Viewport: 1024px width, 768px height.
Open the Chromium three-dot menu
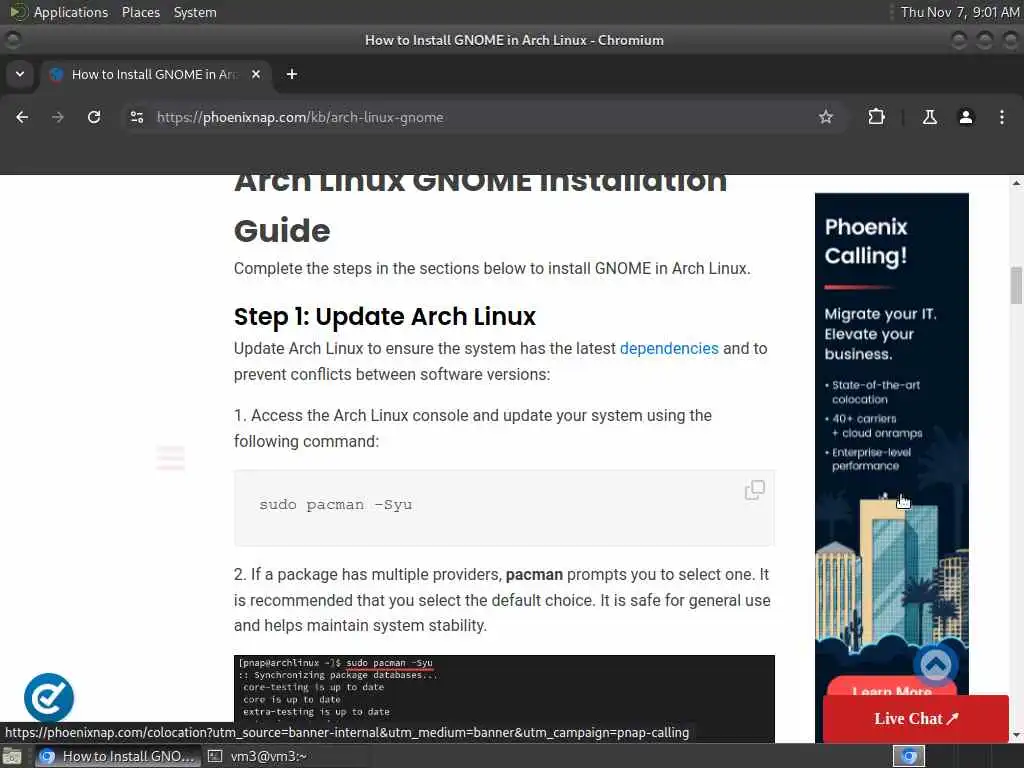point(1001,117)
